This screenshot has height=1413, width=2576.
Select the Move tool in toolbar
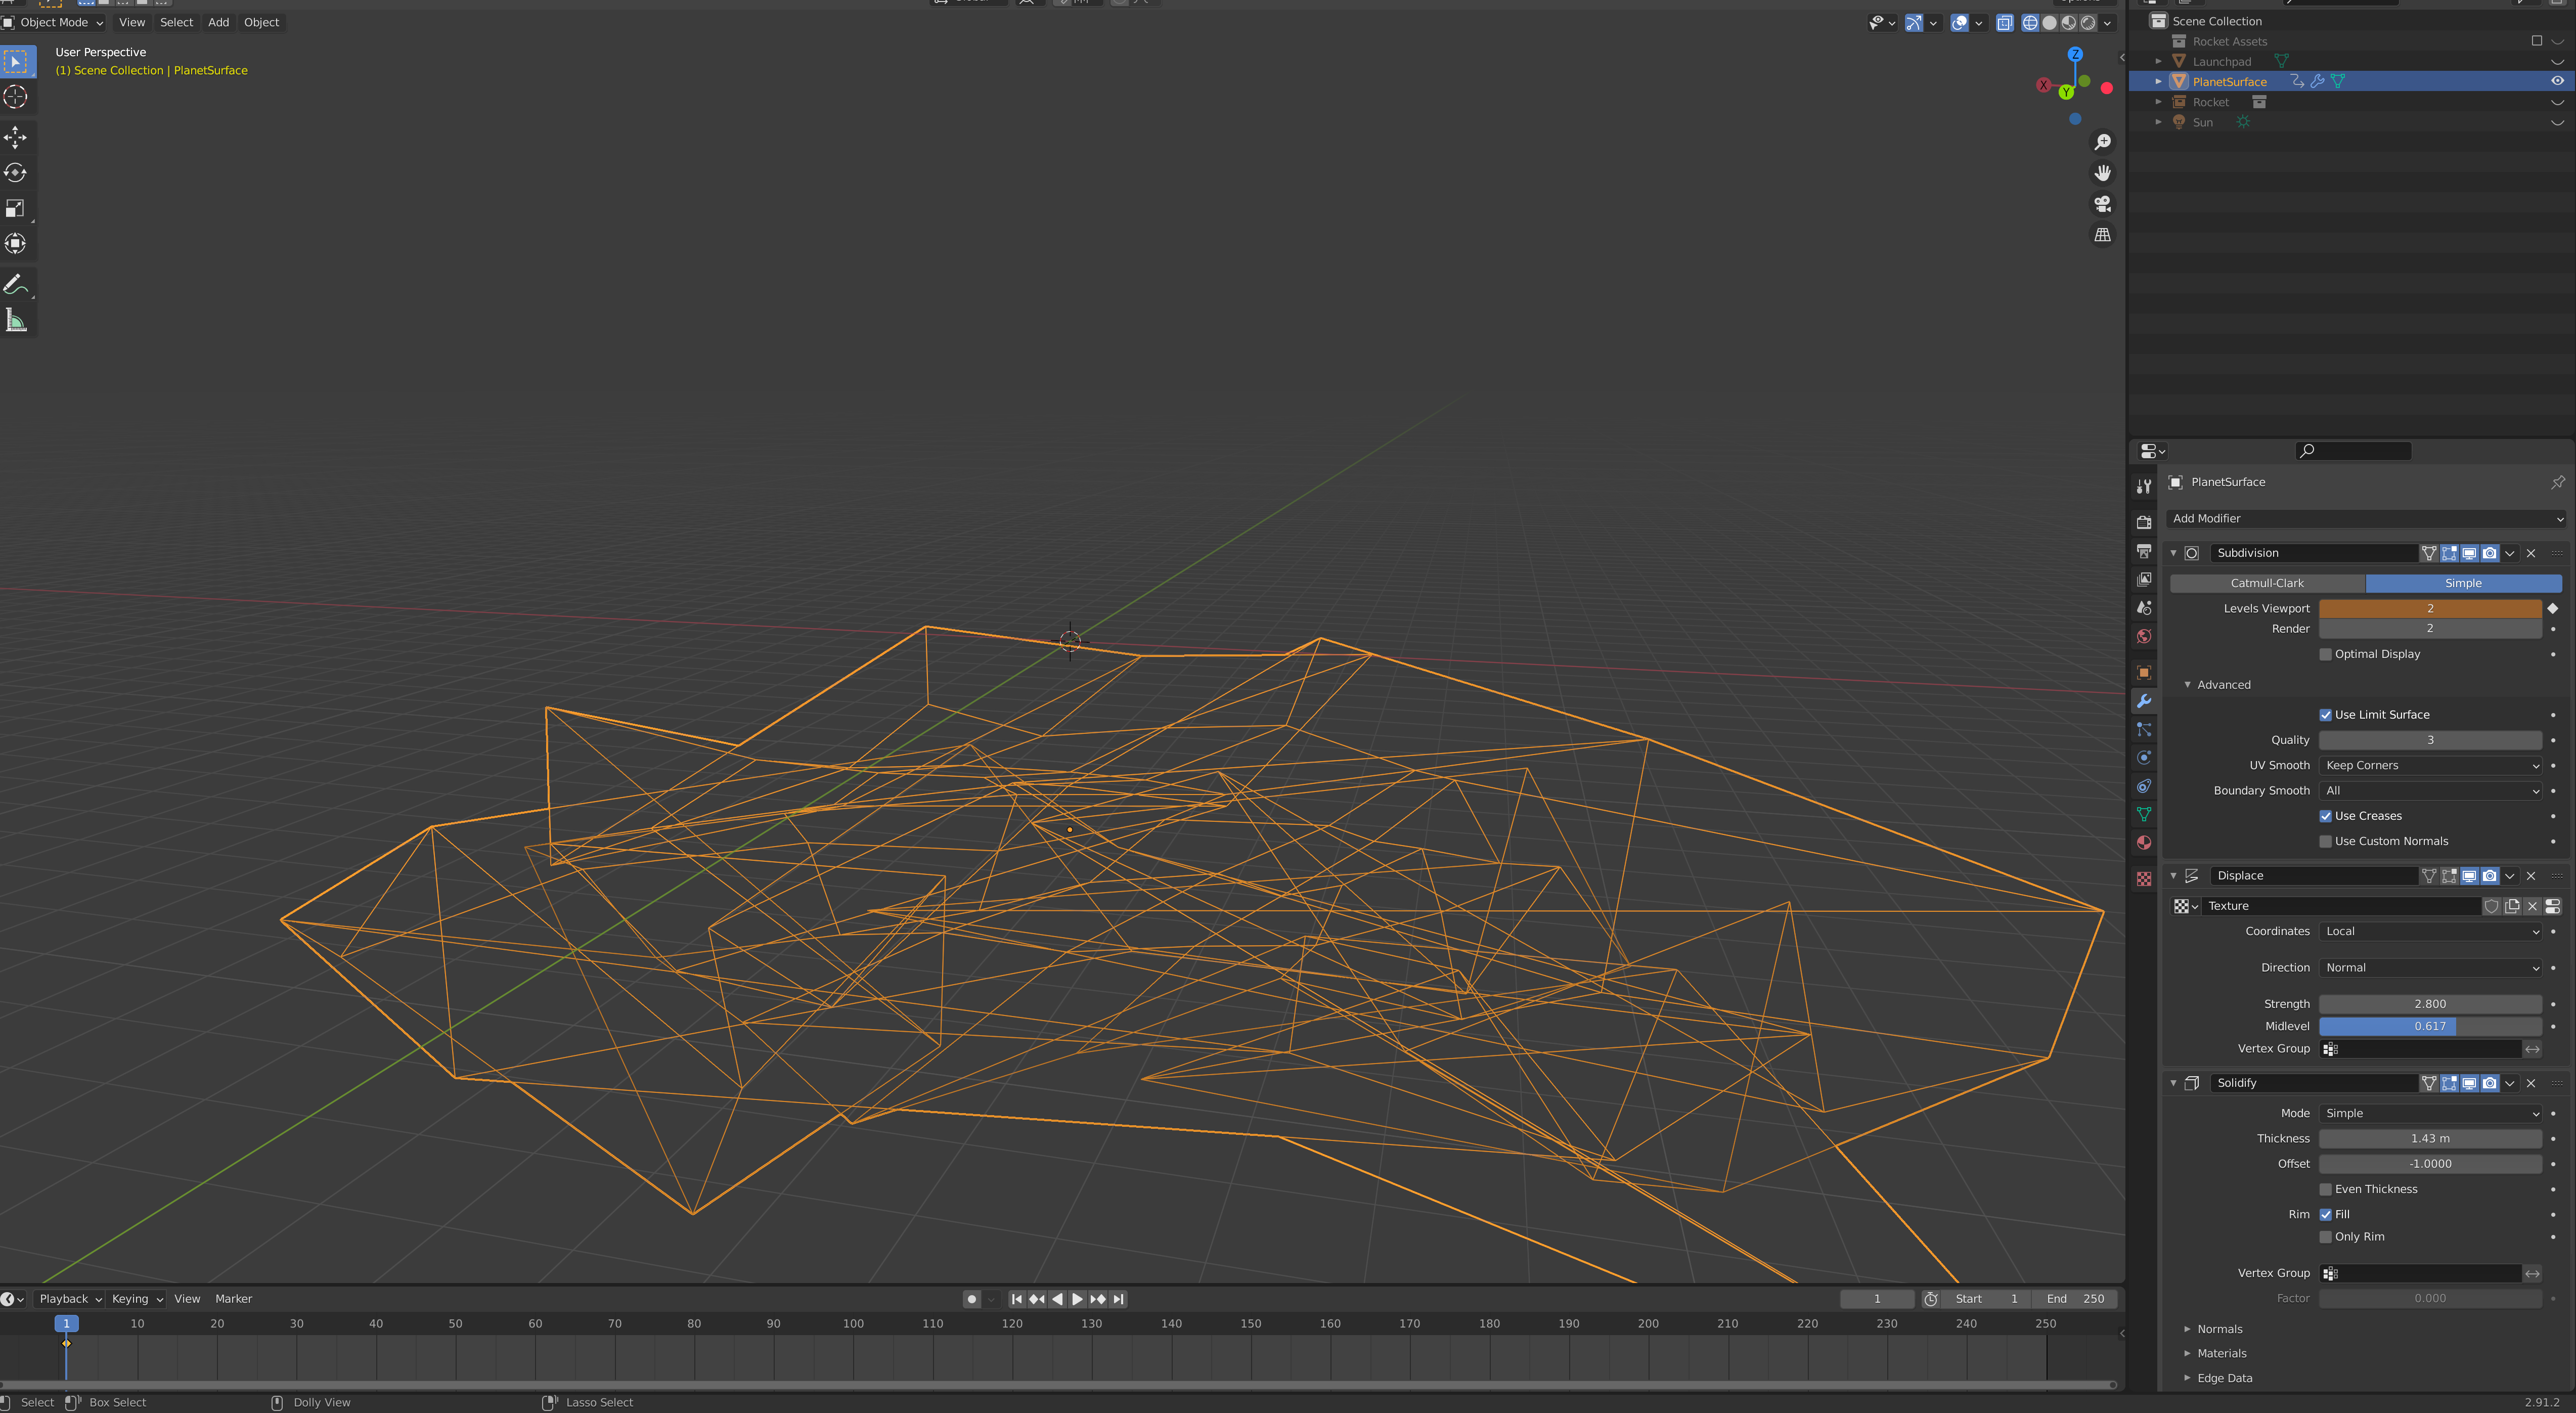click(16, 137)
